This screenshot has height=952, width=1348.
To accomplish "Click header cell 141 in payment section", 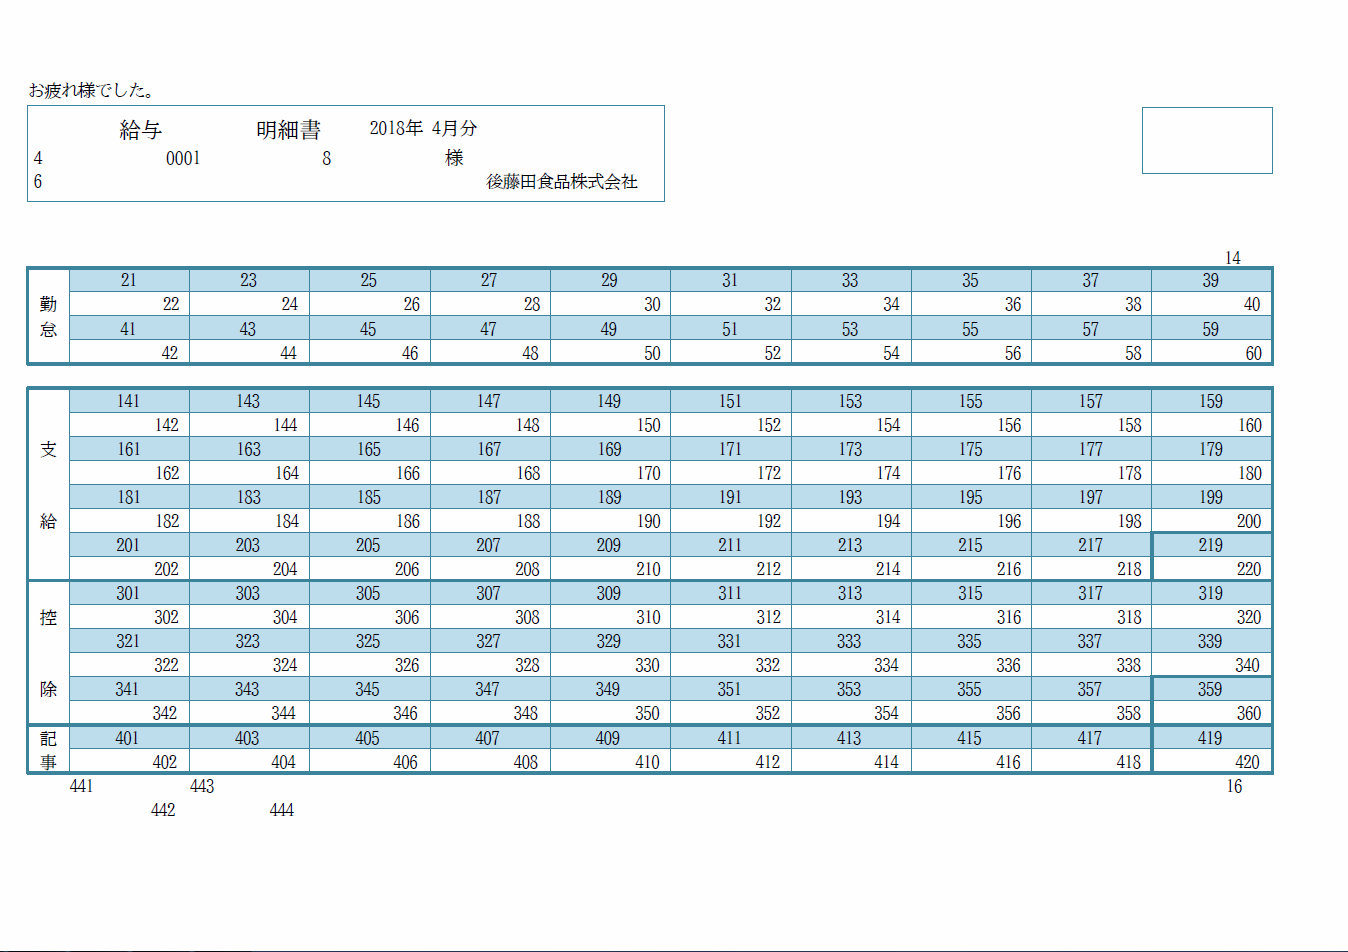I will [129, 401].
